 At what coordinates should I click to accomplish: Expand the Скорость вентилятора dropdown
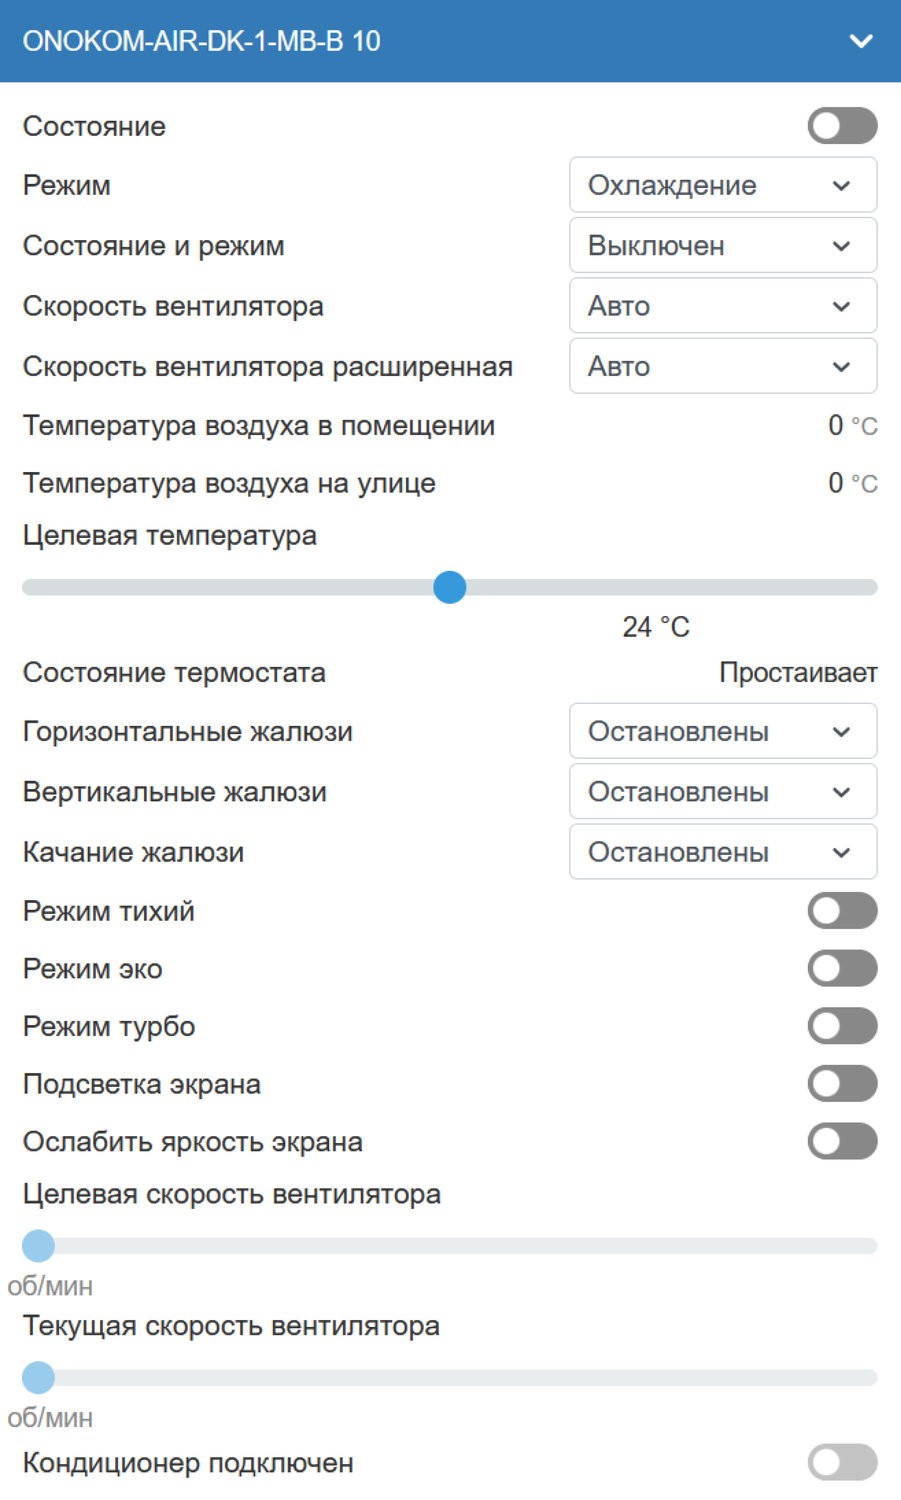(722, 306)
